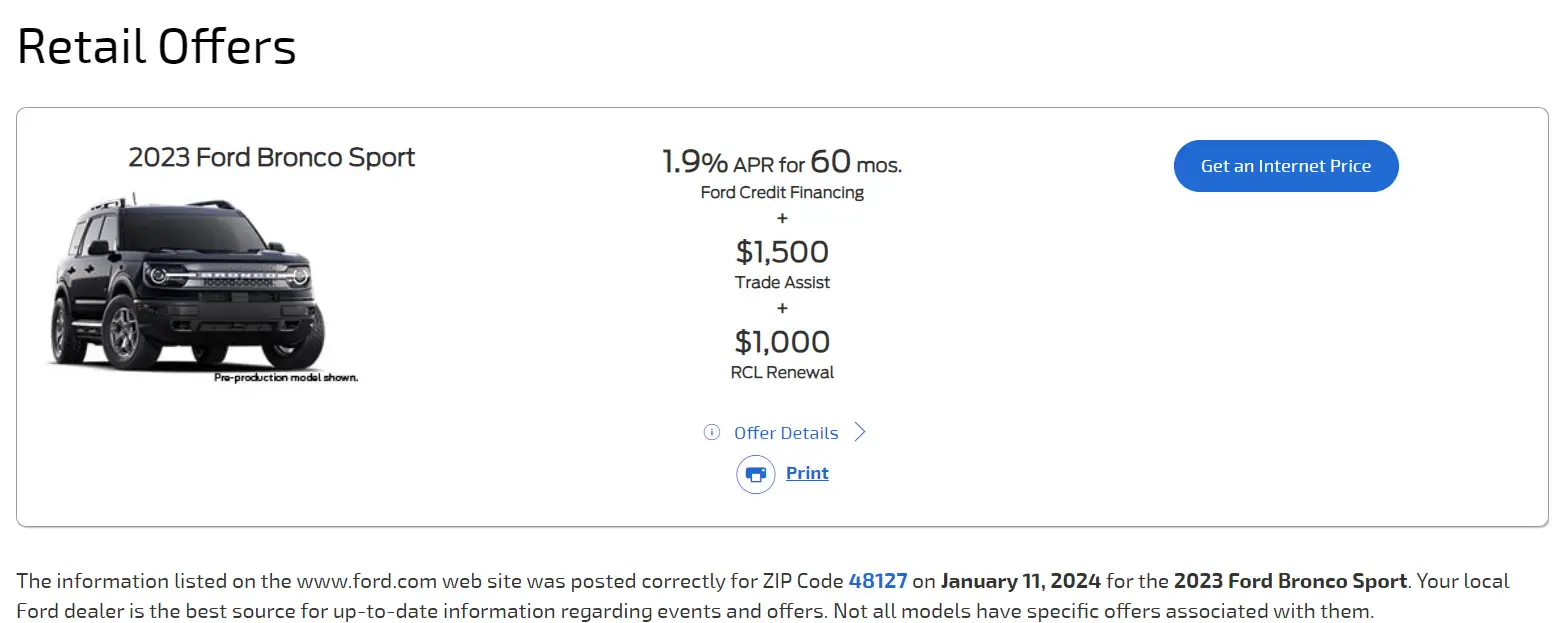The image size is (1560, 623).
Task: Click the printer icon next to Print
Action: pyautogui.click(x=756, y=474)
